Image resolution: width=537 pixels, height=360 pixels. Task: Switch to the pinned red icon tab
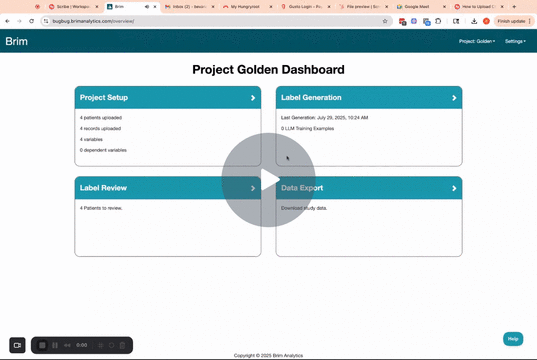tap(37, 7)
